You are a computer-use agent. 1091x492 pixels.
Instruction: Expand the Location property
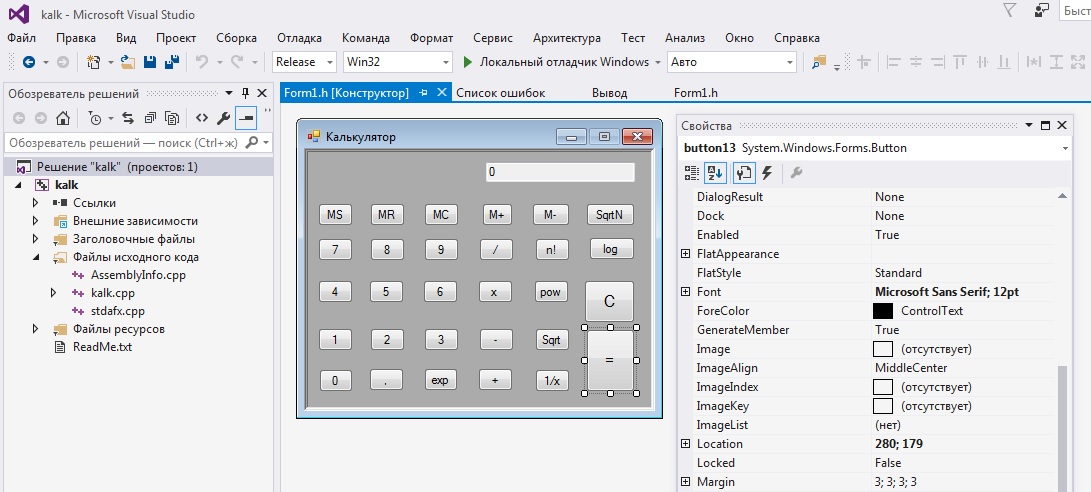[x=685, y=444]
